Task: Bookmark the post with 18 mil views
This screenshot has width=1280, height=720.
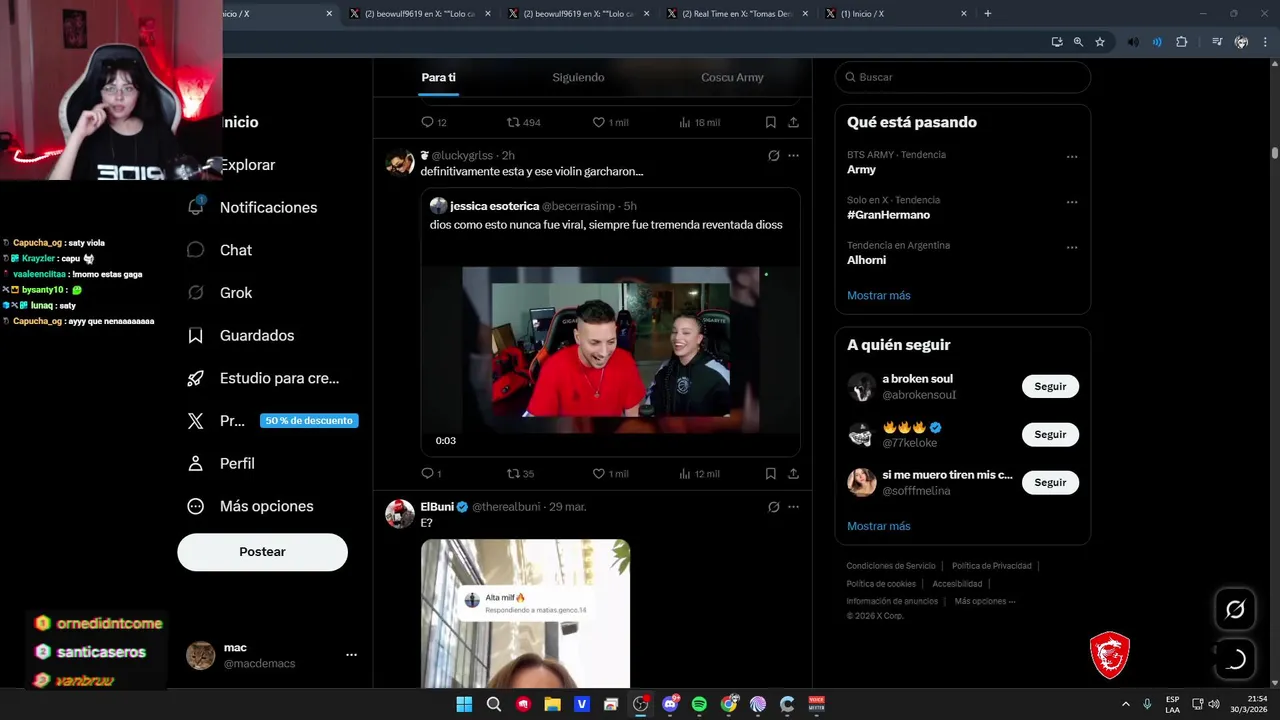Action: 770,122
